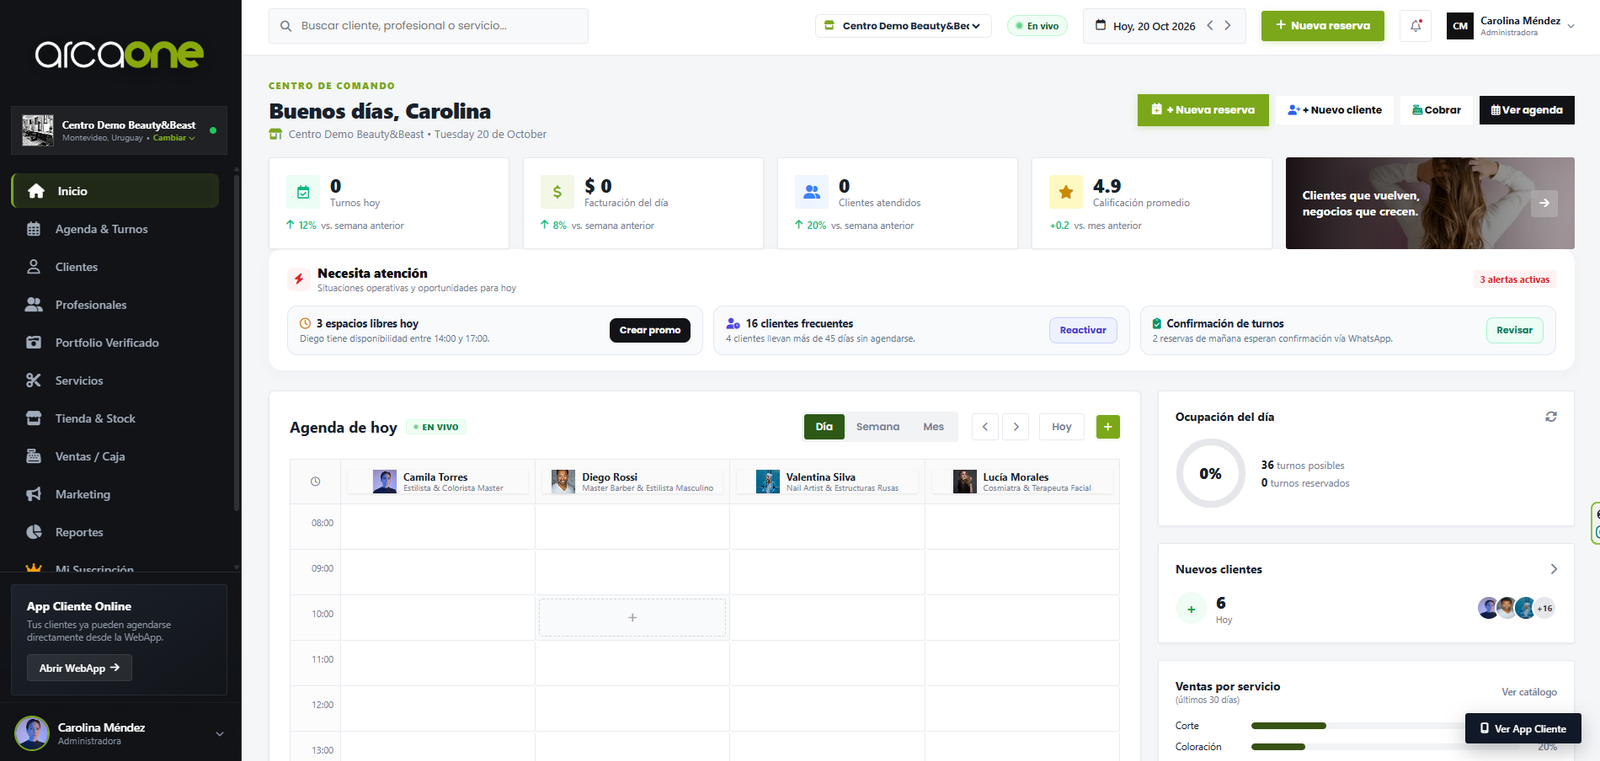Click the Facturación del día dollar icon
This screenshot has width=1600, height=761.
pos(557,192)
